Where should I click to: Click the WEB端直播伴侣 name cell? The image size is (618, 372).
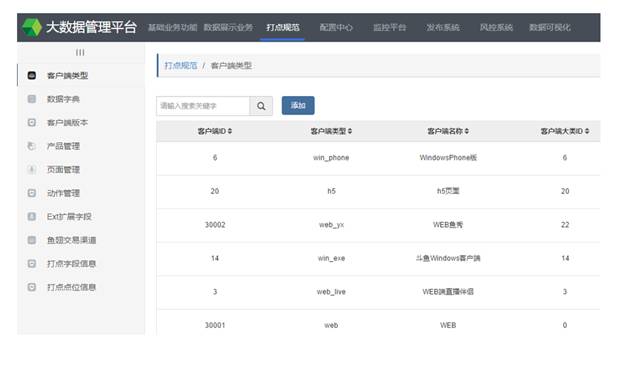coord(448,292)
